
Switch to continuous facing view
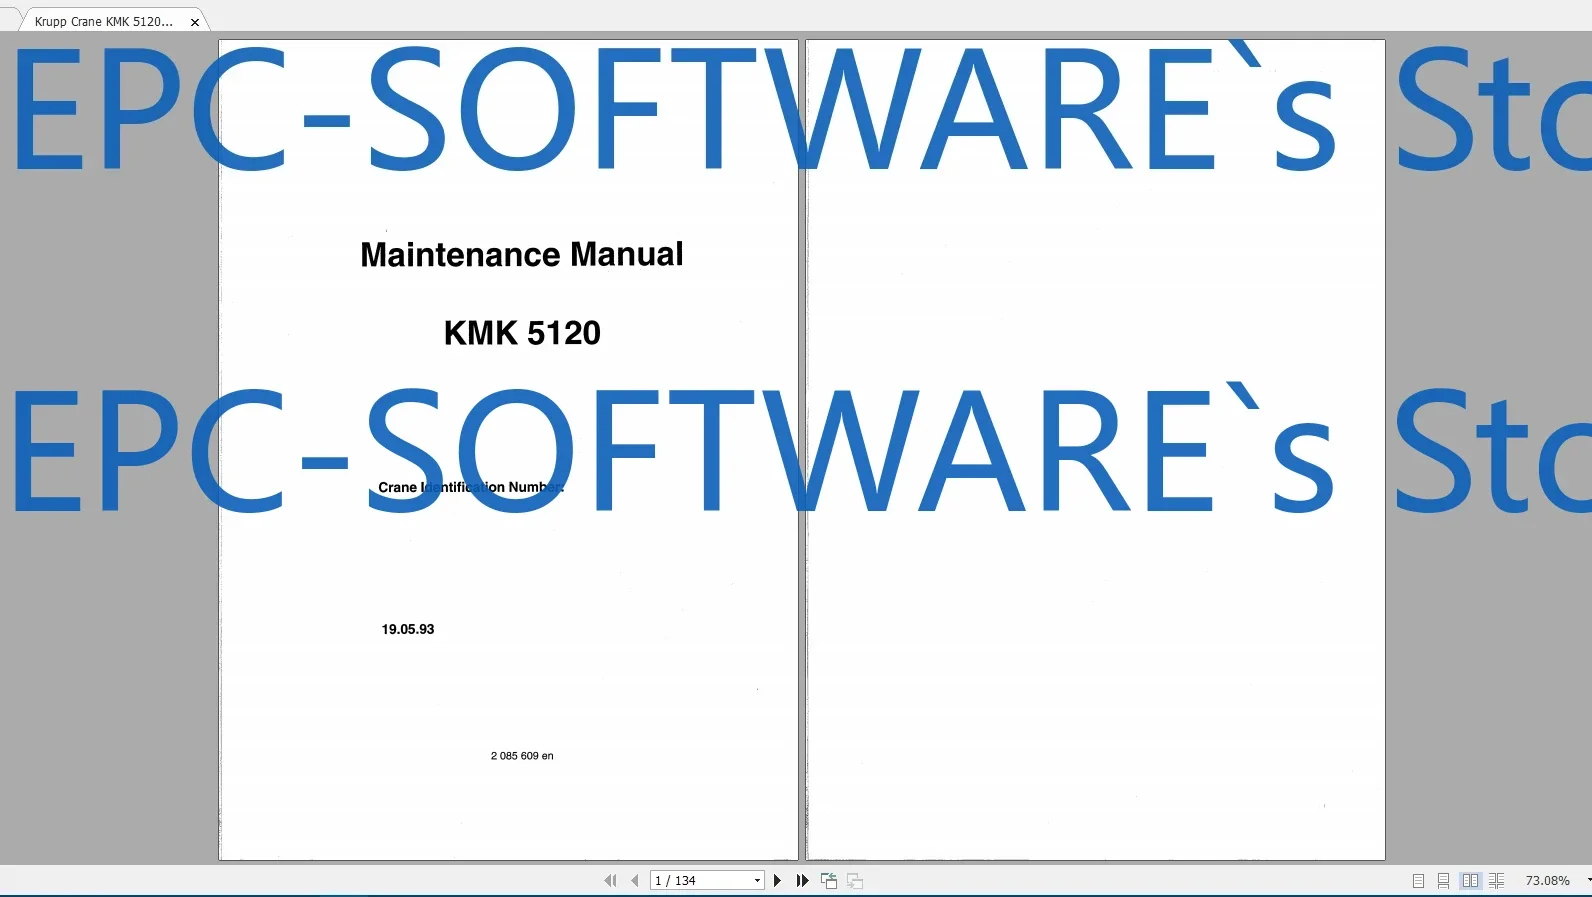pos(1496,881)
